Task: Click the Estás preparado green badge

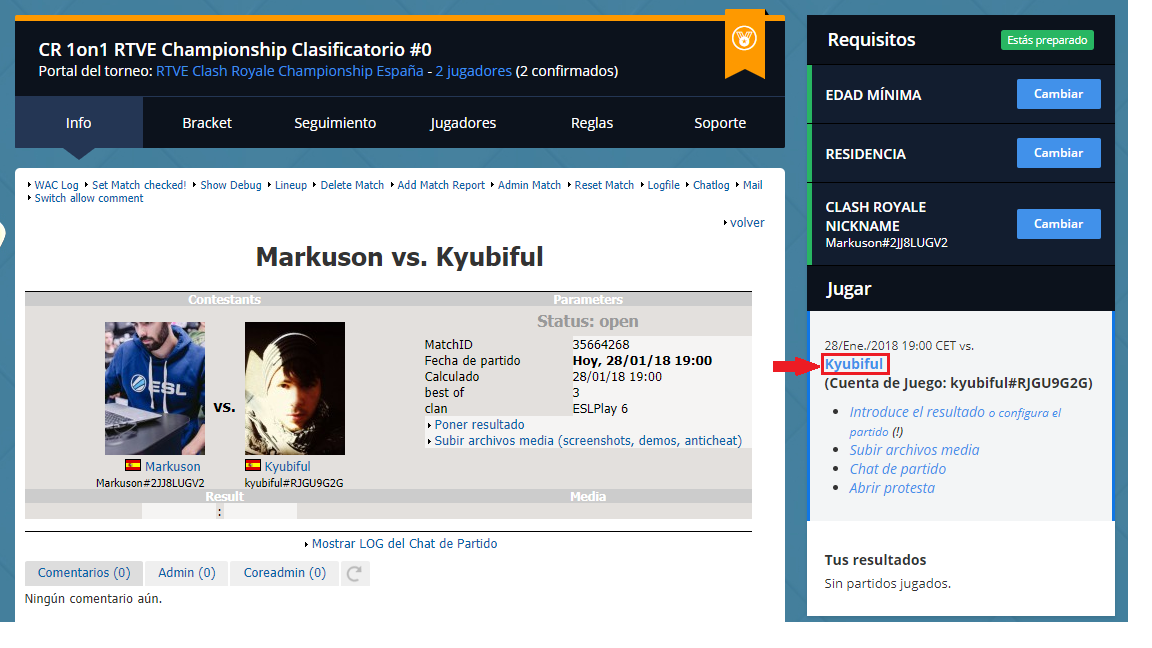Action: [x=1047, y=40]
